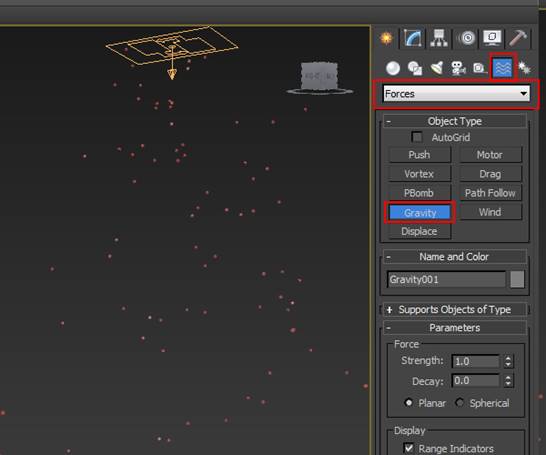Select the Spherical radio option
The image size is (546, 455).
click(x=460, y=403)
